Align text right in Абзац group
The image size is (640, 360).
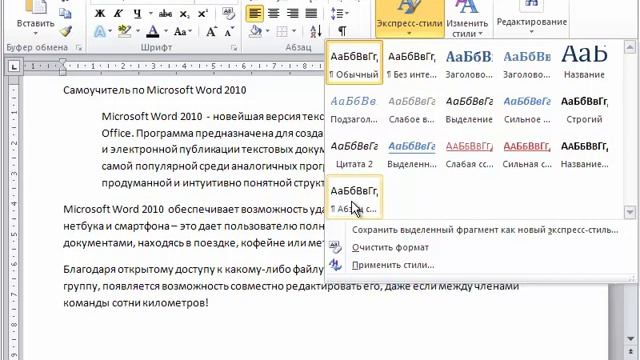[292, 13]
